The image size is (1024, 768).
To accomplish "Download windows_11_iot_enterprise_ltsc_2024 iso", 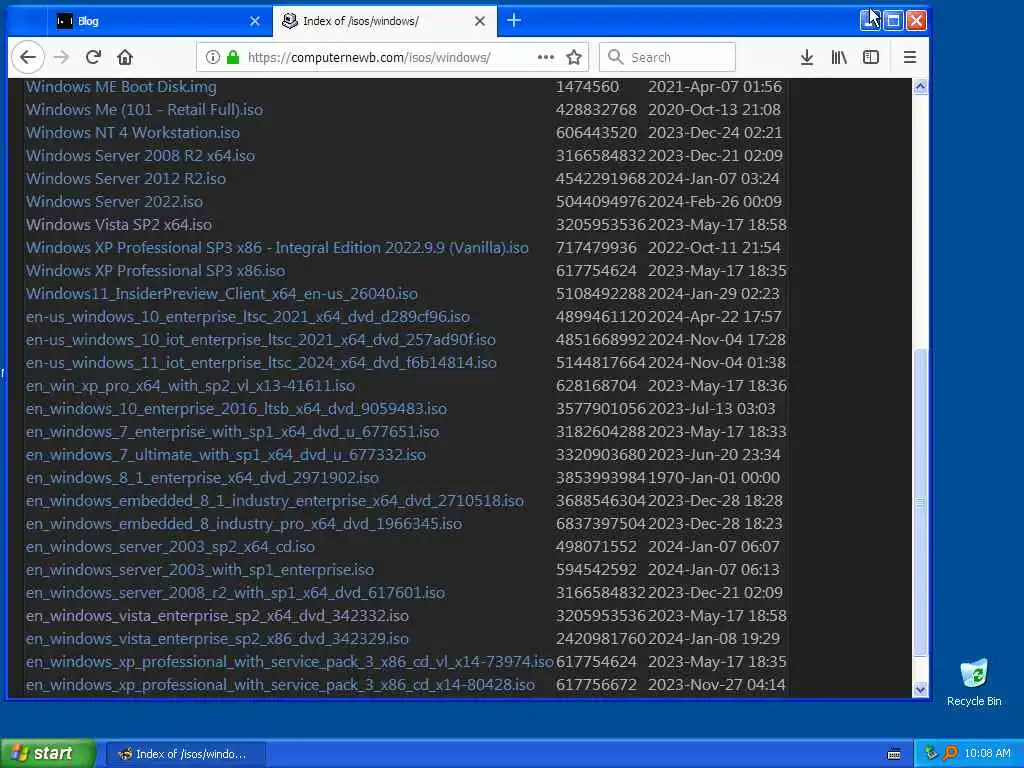I will [261, 362].
